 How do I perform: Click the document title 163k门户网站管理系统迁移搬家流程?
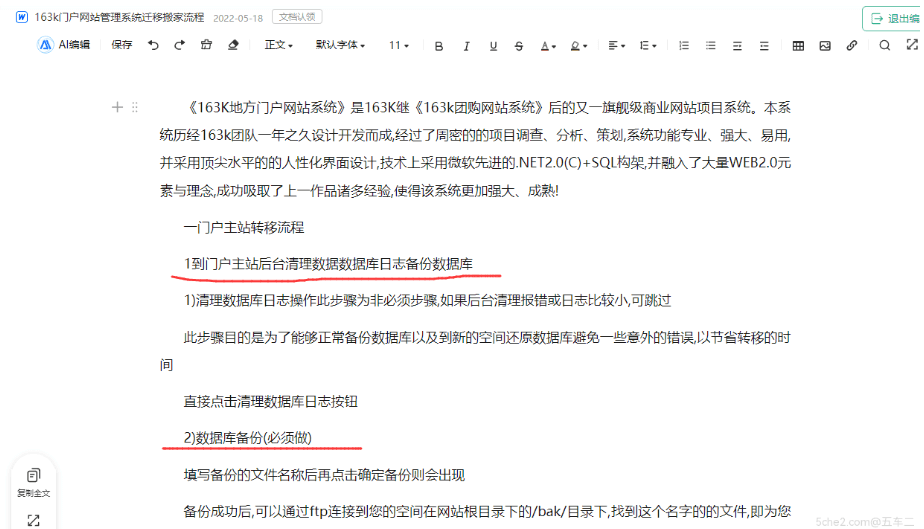coord(119,17)
